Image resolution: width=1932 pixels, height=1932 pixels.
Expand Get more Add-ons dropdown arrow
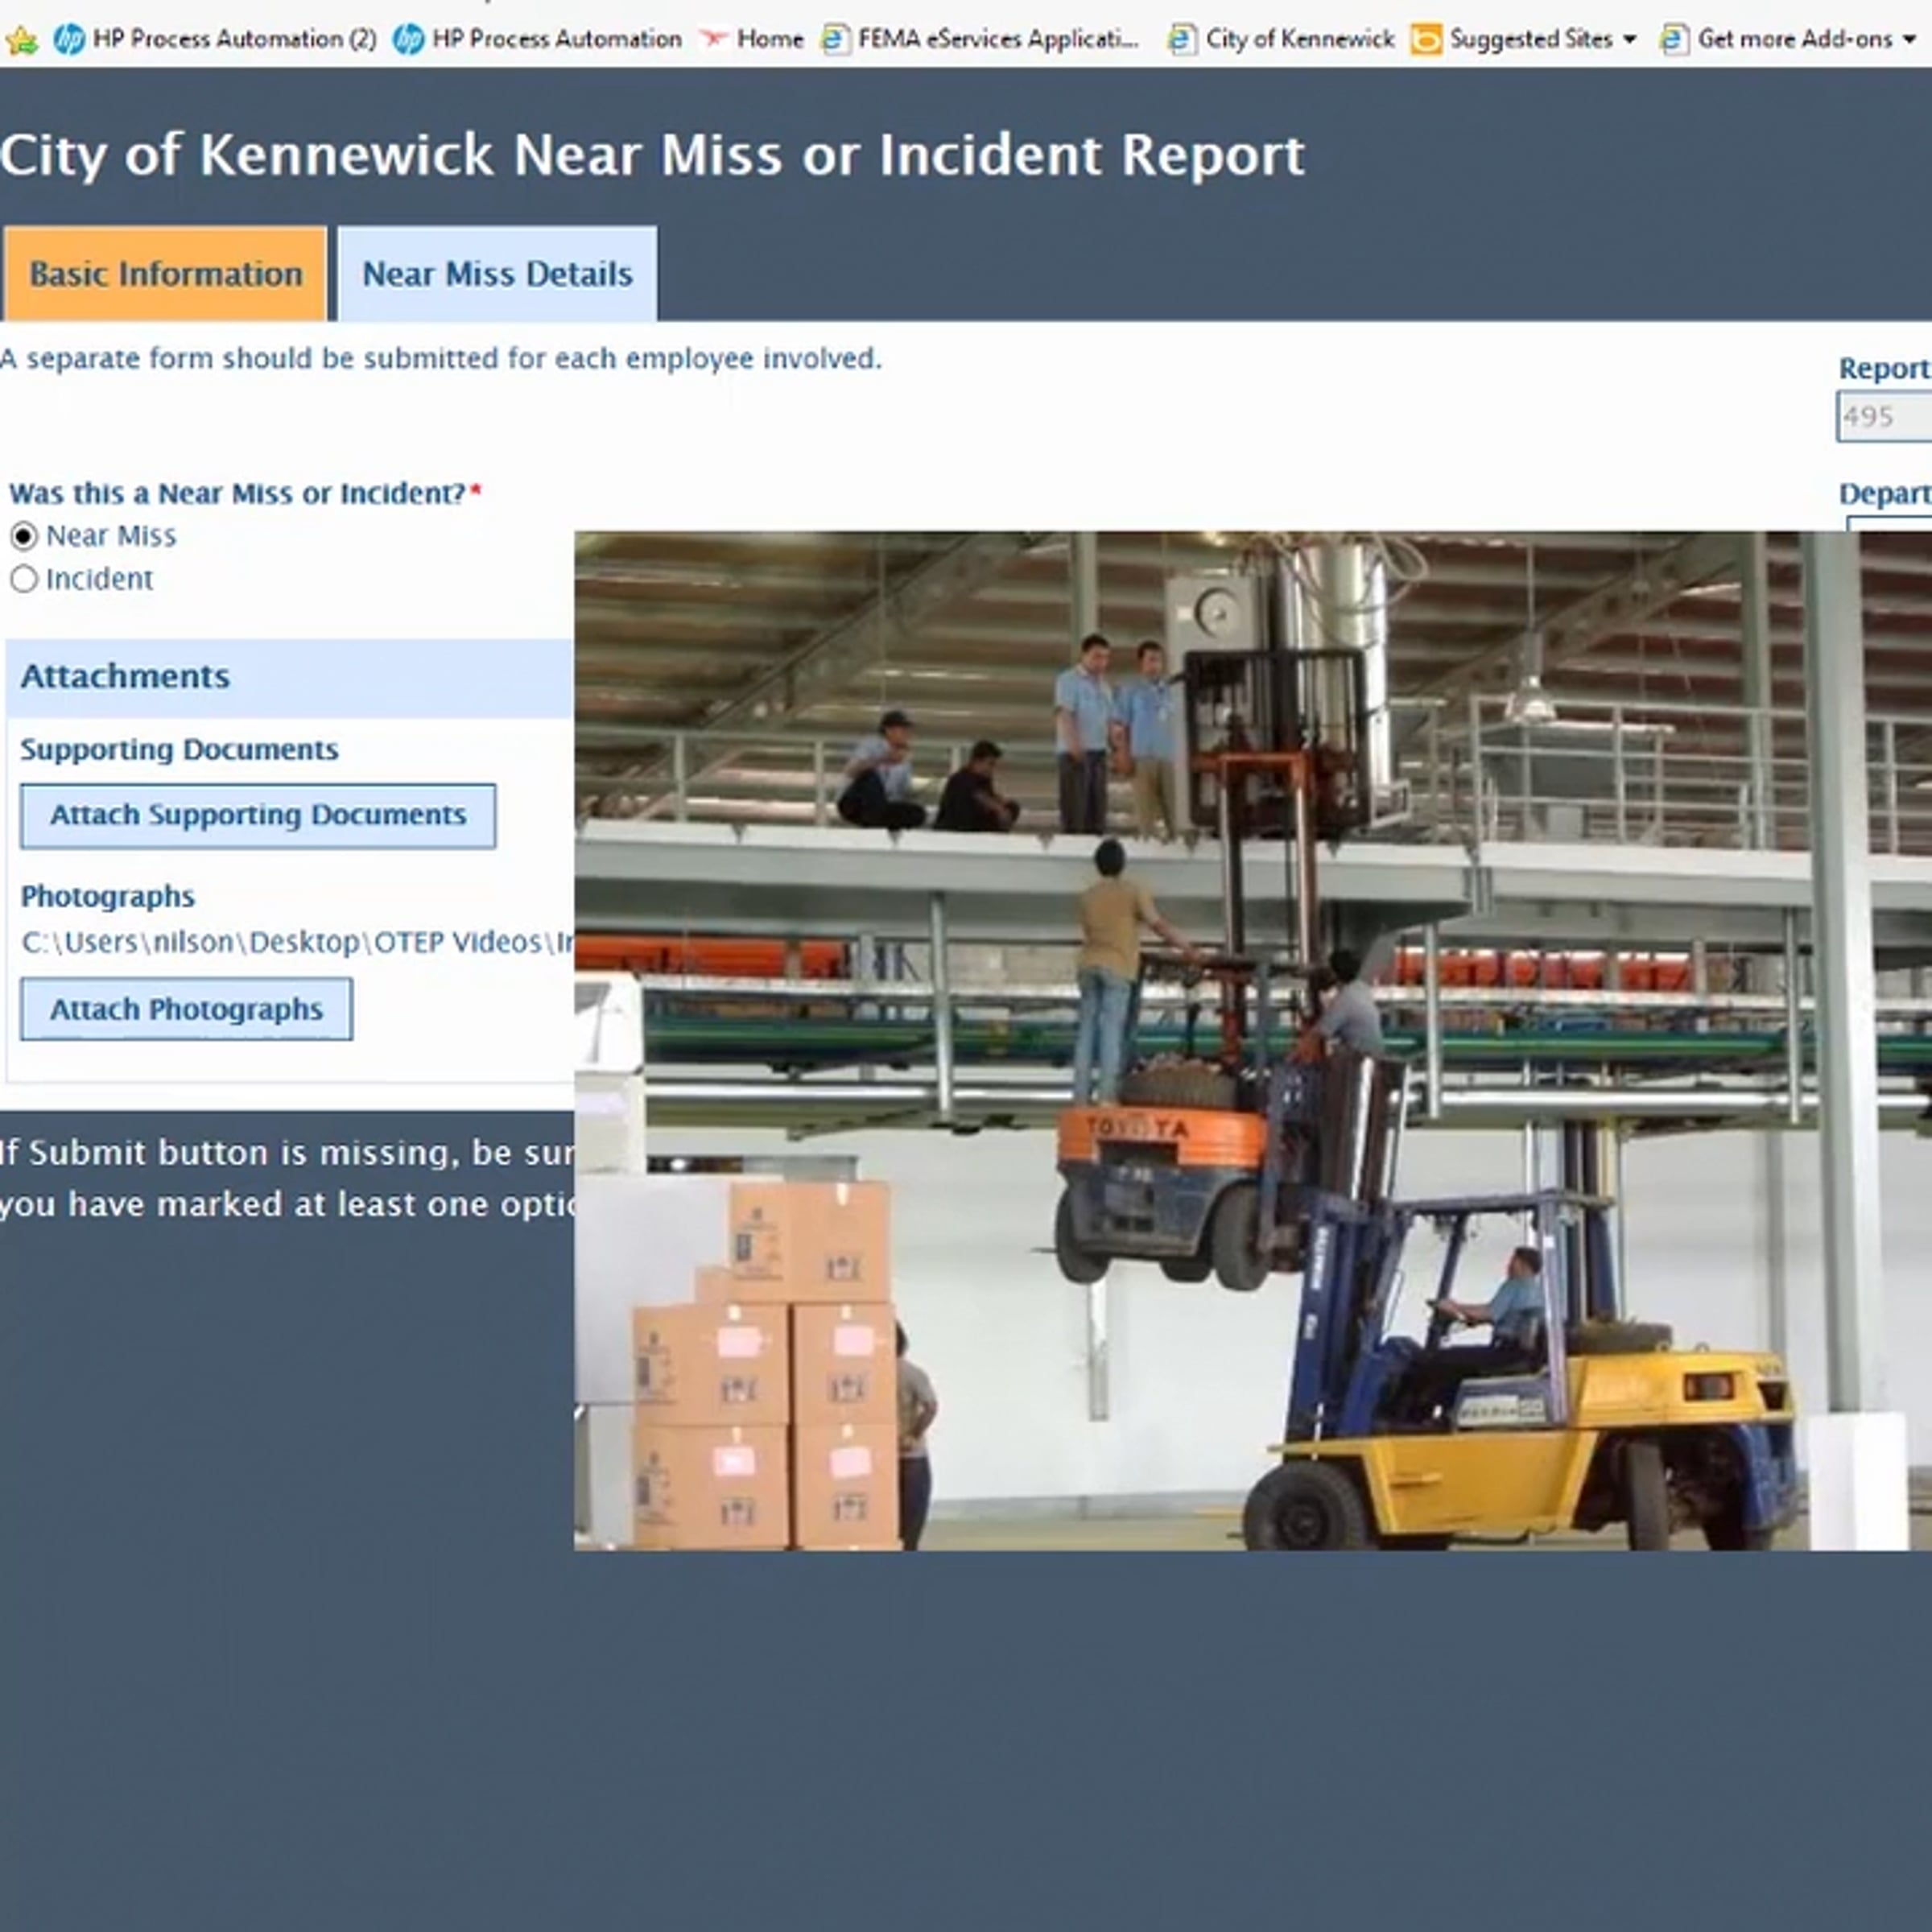coord(1909,40)
